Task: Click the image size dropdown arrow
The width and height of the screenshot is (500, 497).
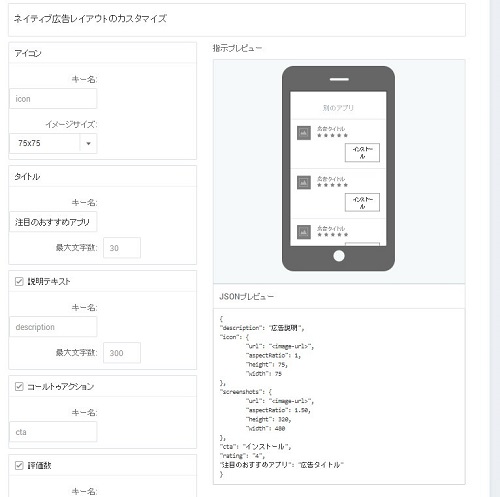Action: click(88, 143)
